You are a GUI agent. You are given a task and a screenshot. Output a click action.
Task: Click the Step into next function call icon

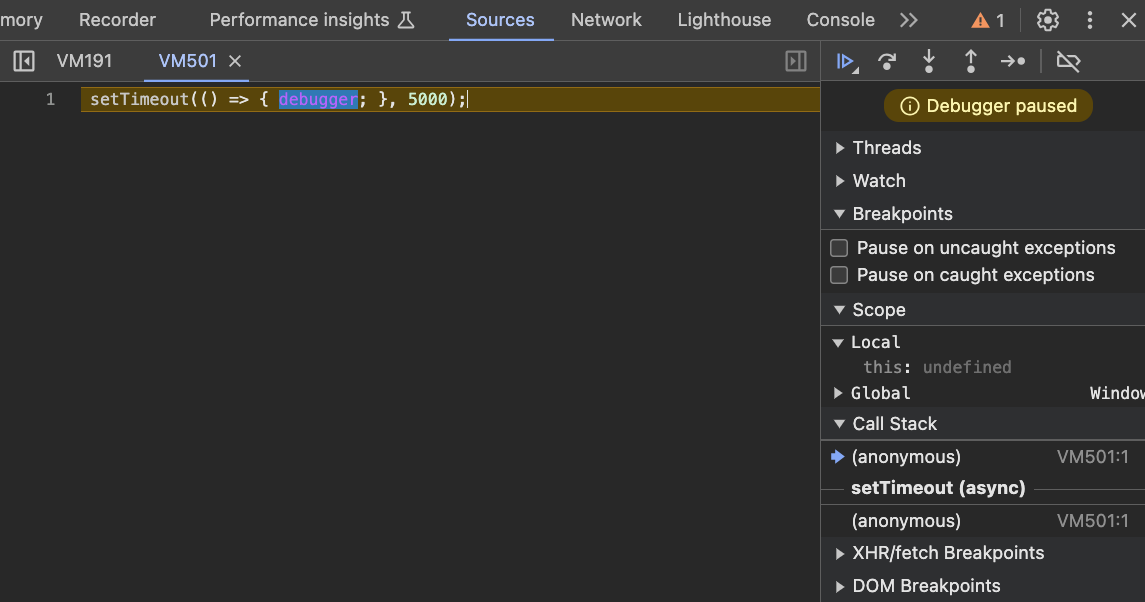tap(929, 61)
